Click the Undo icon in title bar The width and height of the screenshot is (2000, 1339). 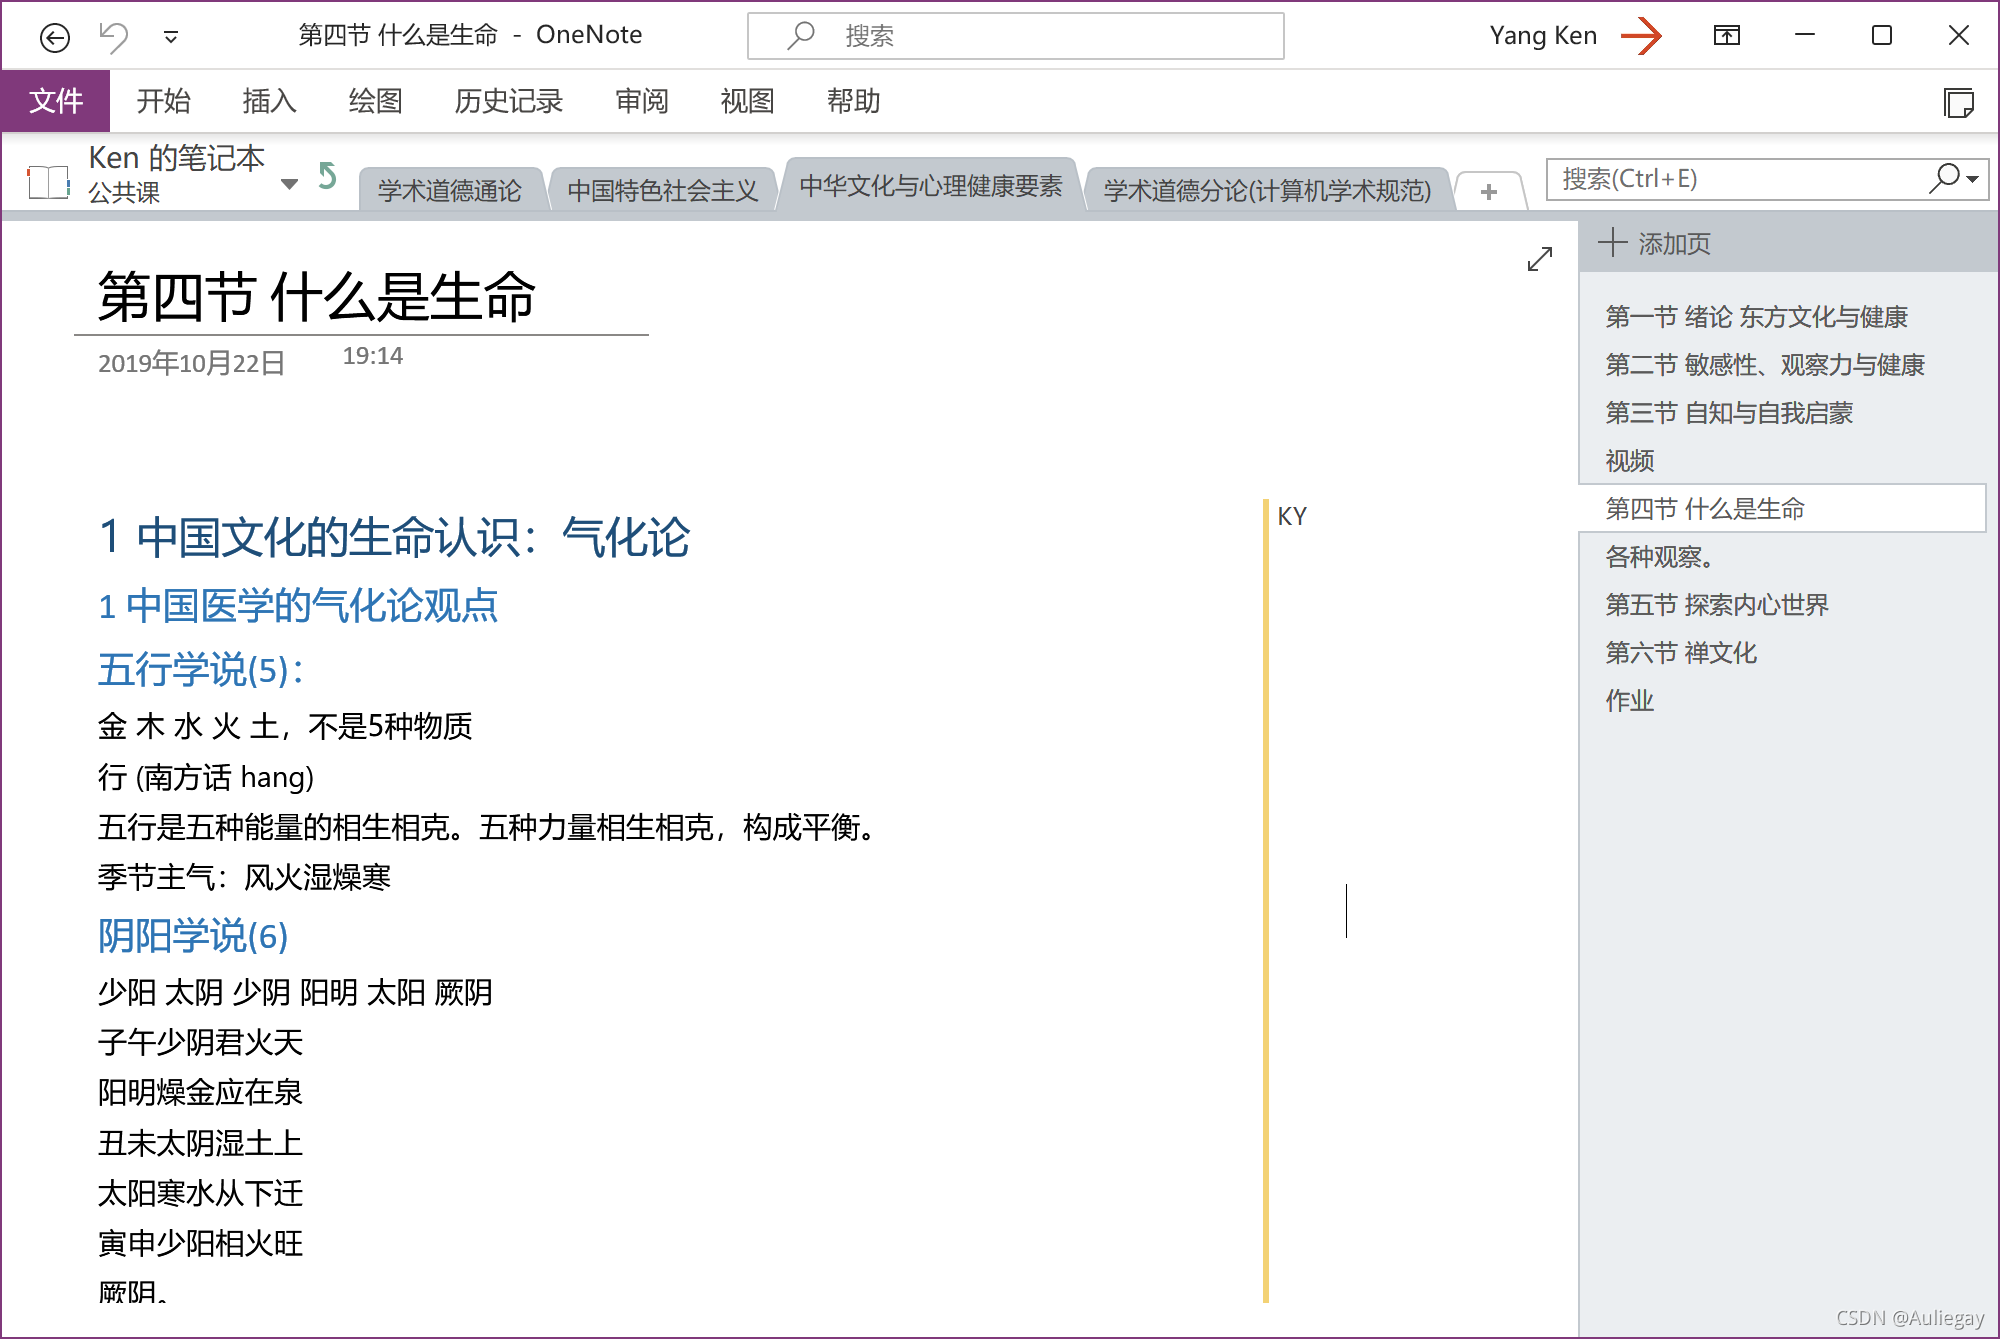pyautogui.click(x=114, y=37)
